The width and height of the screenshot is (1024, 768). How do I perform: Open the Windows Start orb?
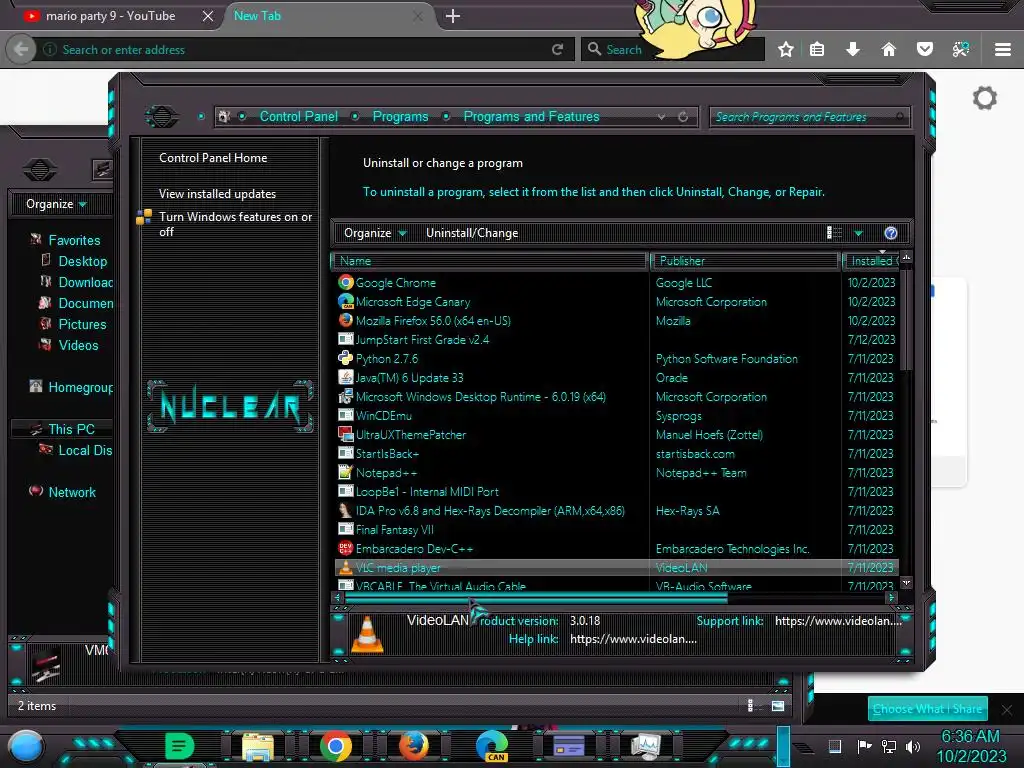pos(25,747)
